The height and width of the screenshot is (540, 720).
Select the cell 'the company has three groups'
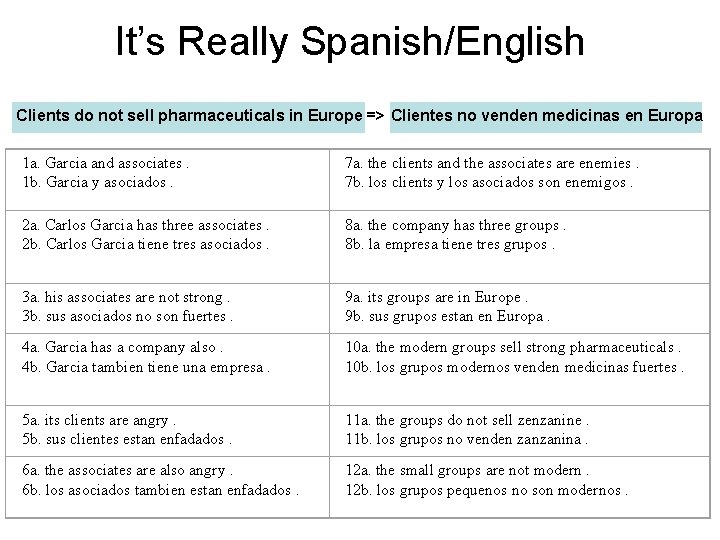(518, 234)
